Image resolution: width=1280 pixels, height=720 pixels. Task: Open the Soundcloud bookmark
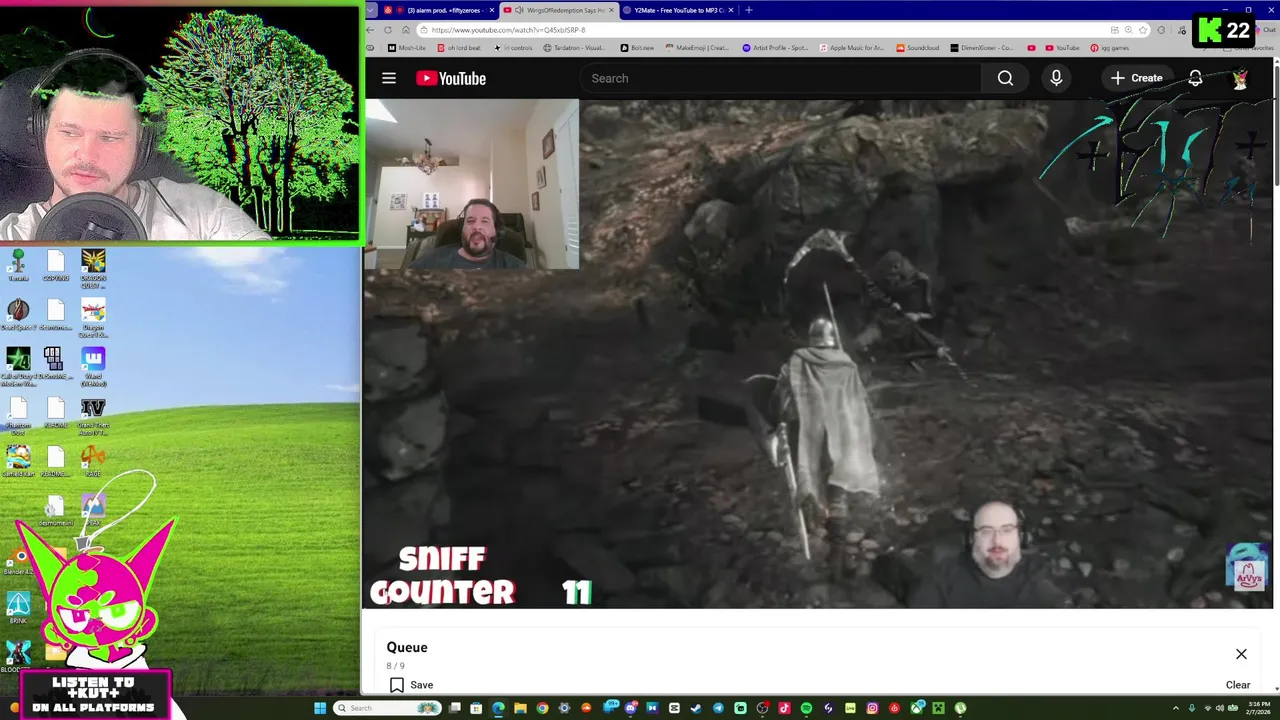pos(918,48)
